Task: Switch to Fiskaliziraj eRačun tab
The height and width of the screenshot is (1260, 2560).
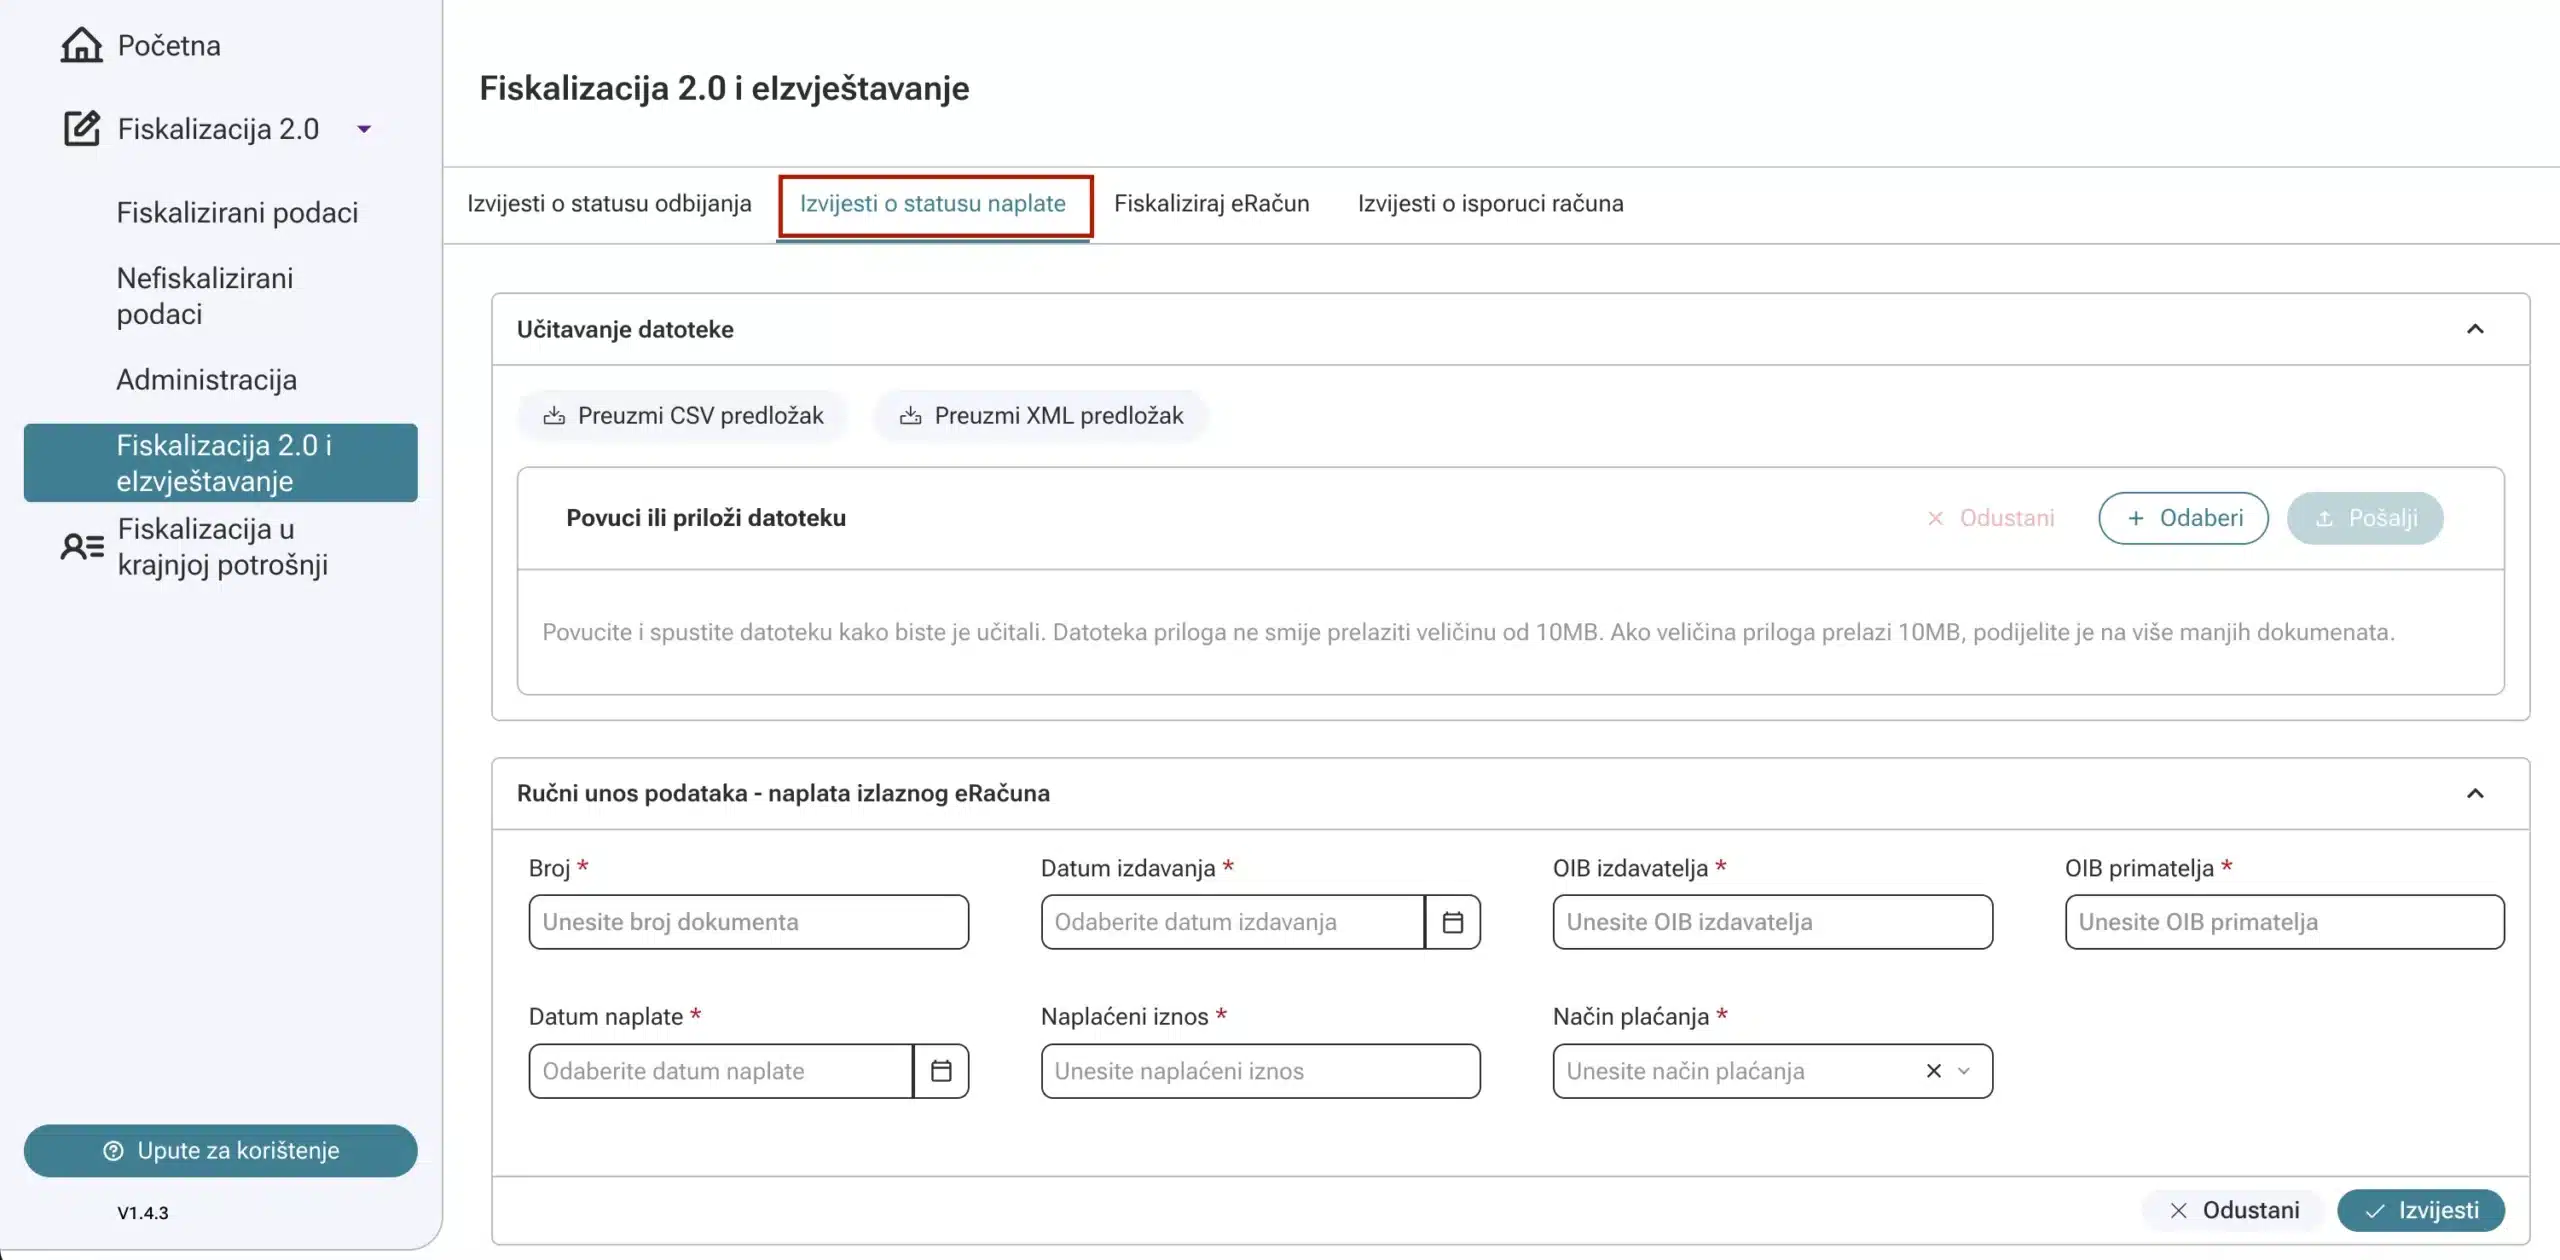Action: point(1212,204)
